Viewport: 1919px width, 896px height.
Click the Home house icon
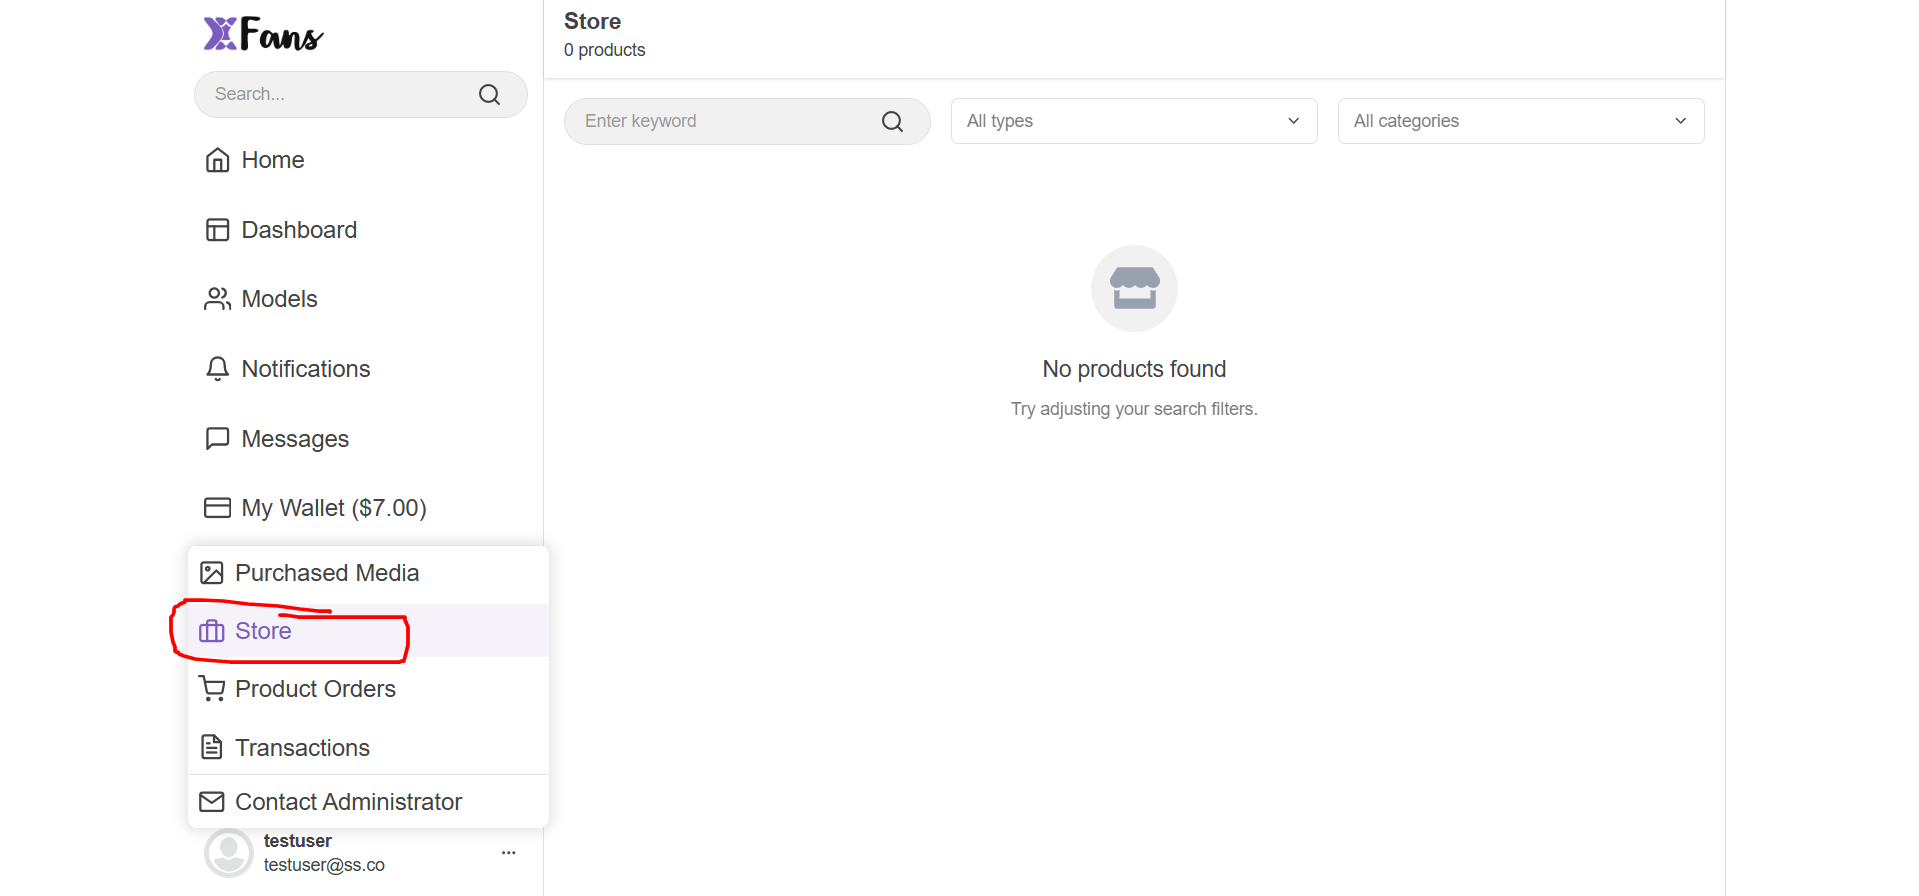pyautogui.click(x=217, y=160)
